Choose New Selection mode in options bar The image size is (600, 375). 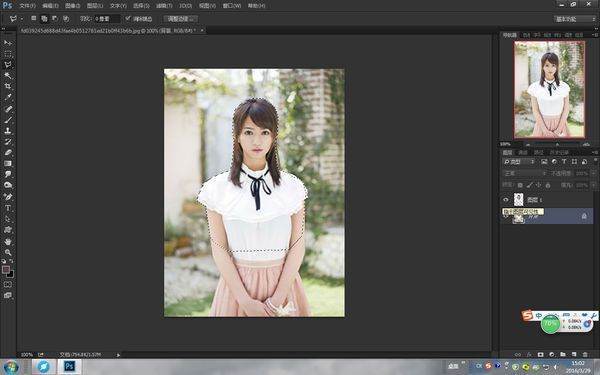[34, 18]
